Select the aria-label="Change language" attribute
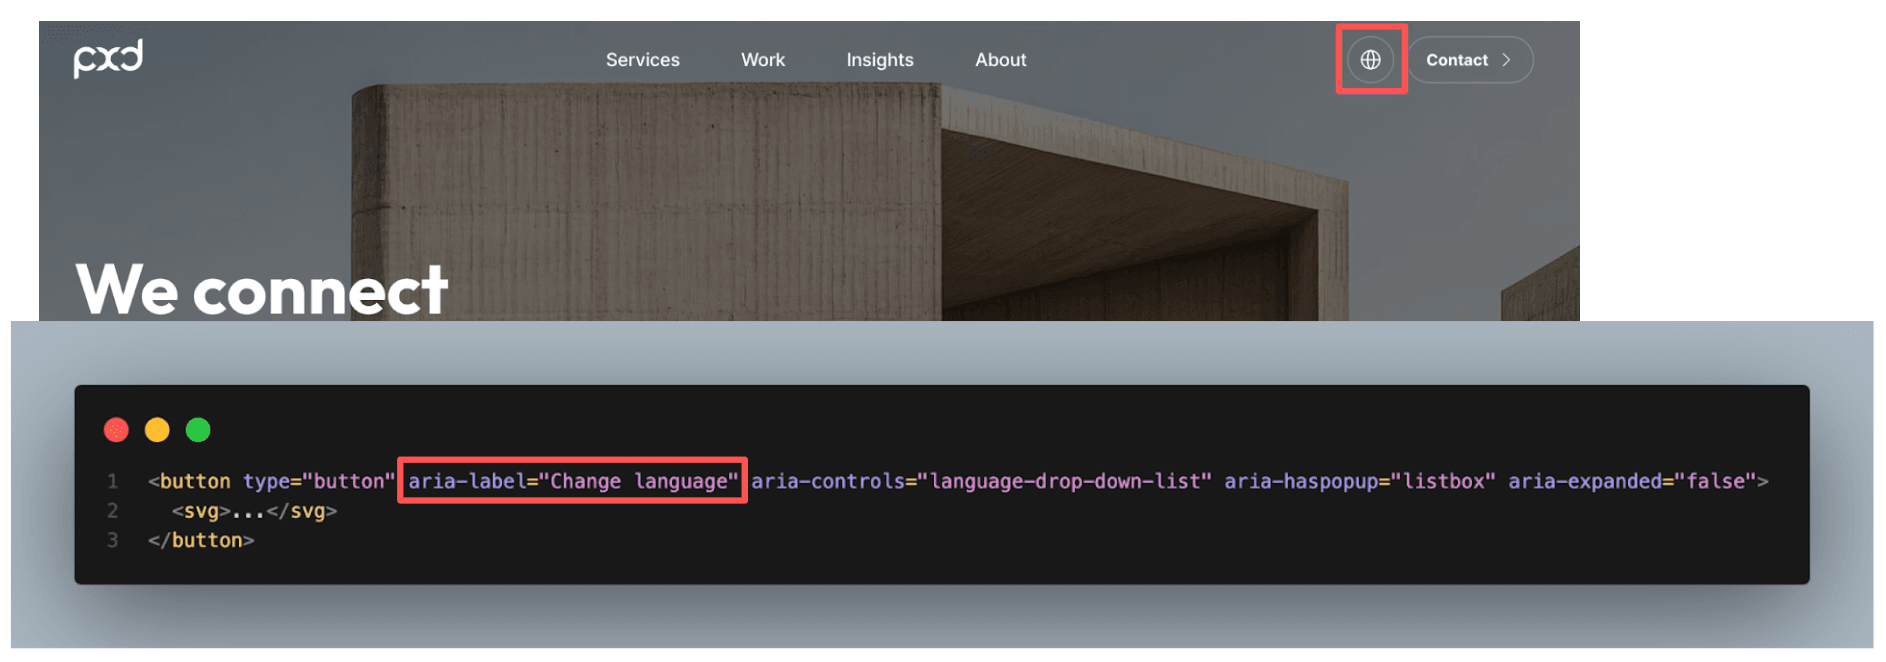The width and height of the screenshot is (1886, 662). [x=572, y=481]
